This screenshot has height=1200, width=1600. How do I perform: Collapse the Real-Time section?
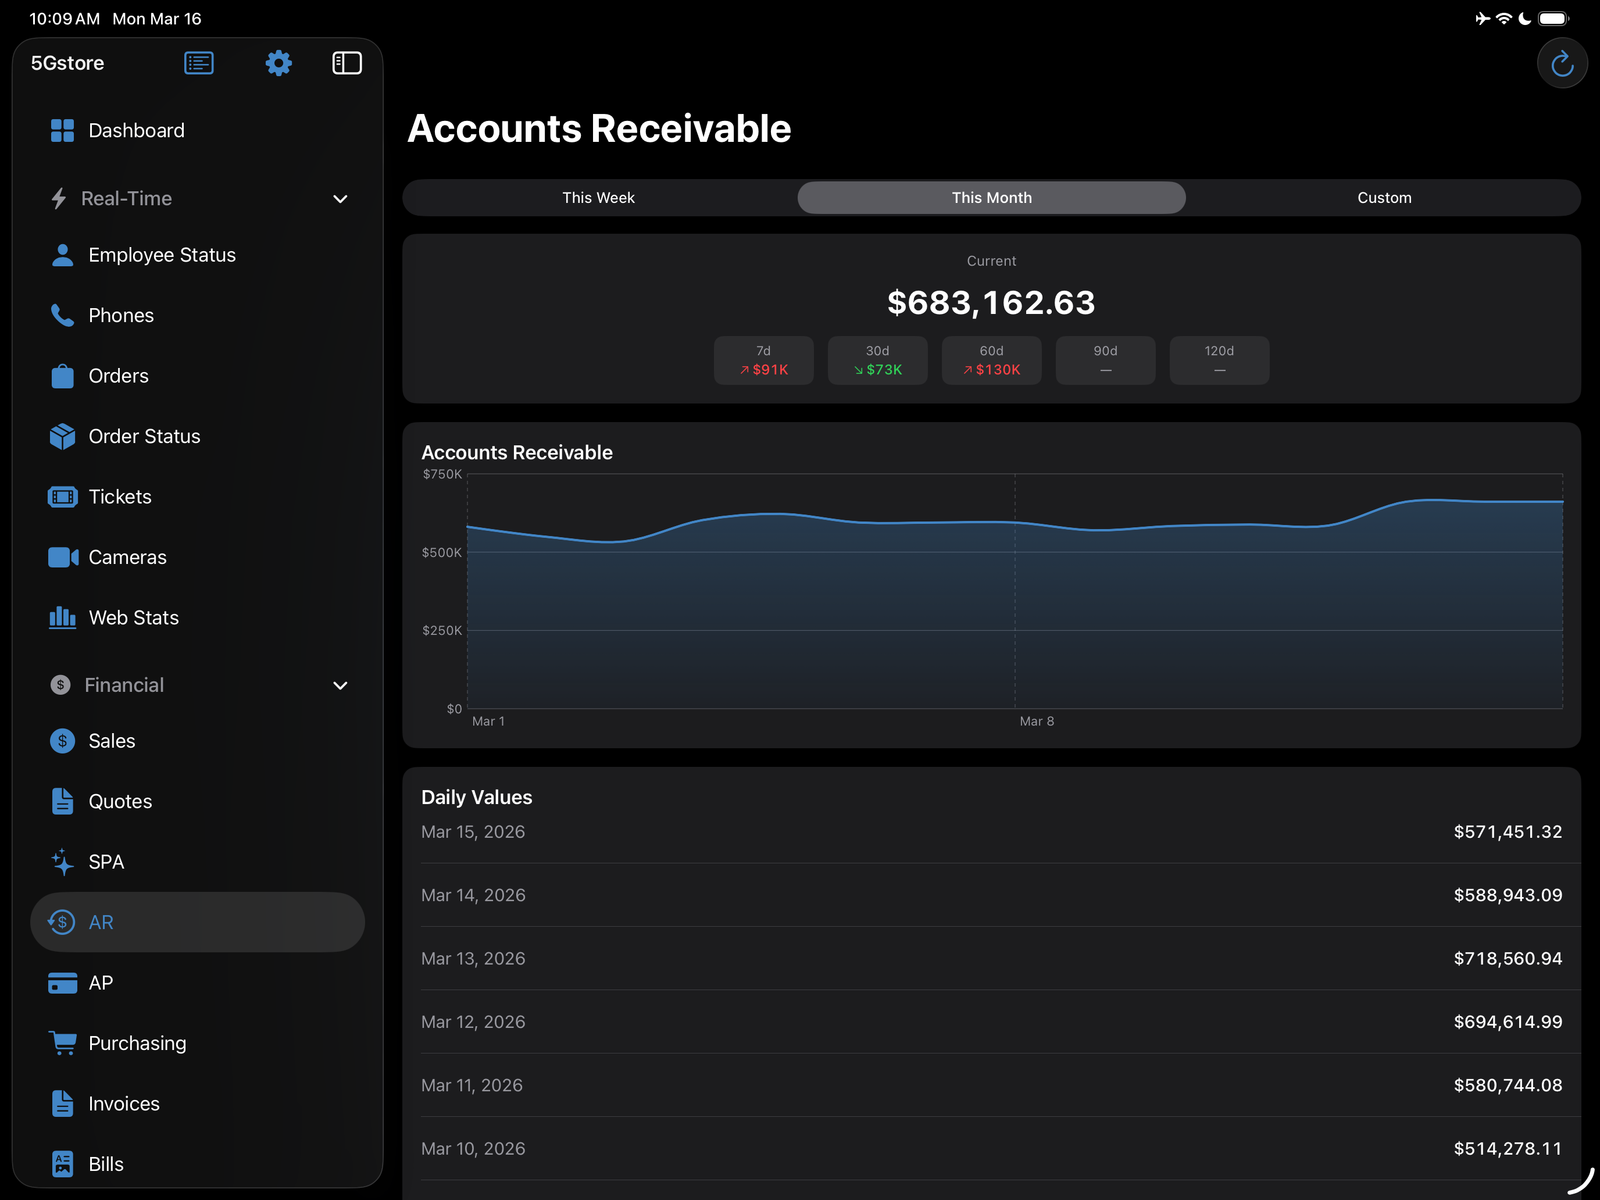[x=340, y=198]
